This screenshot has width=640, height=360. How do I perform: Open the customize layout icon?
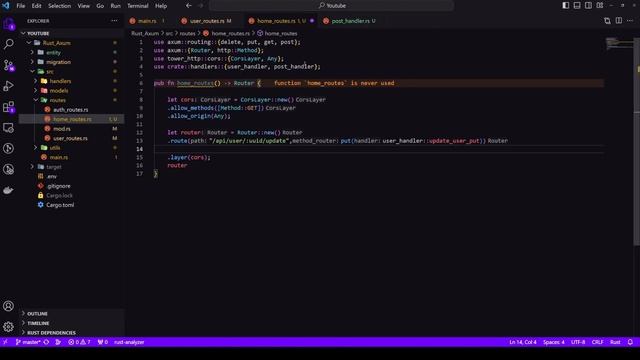pos(600,6)
